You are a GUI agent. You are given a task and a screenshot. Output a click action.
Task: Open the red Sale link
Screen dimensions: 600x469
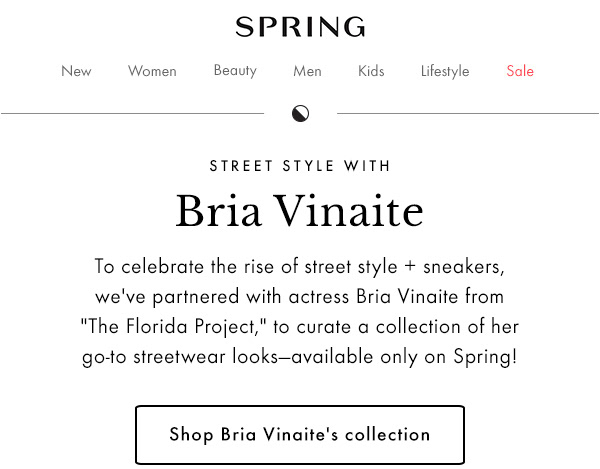520,71
